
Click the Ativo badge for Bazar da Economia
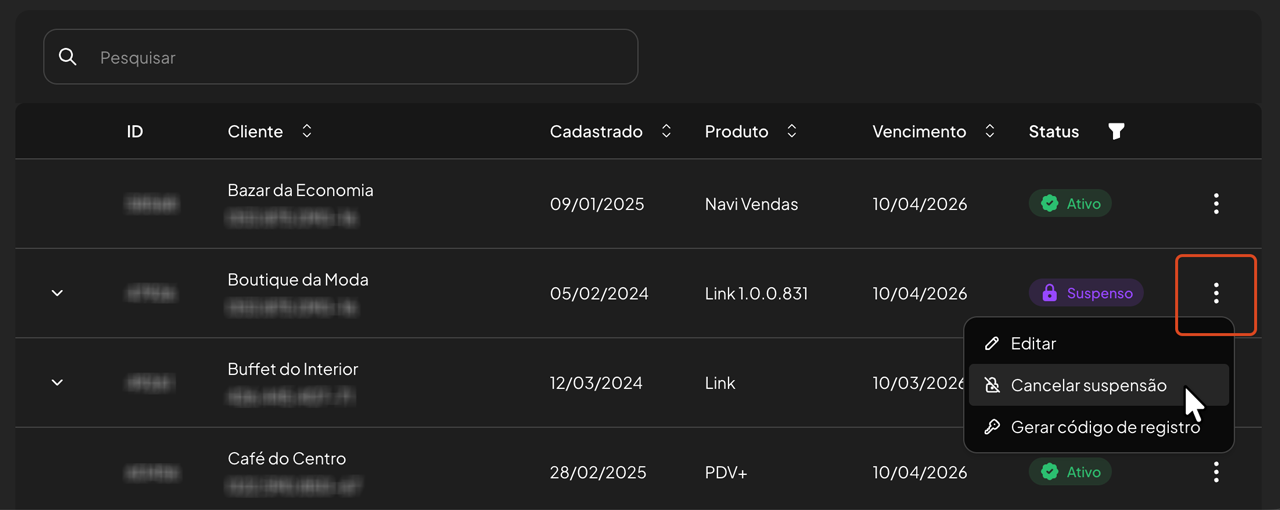pyautogui.click(x=1070, y=204)
